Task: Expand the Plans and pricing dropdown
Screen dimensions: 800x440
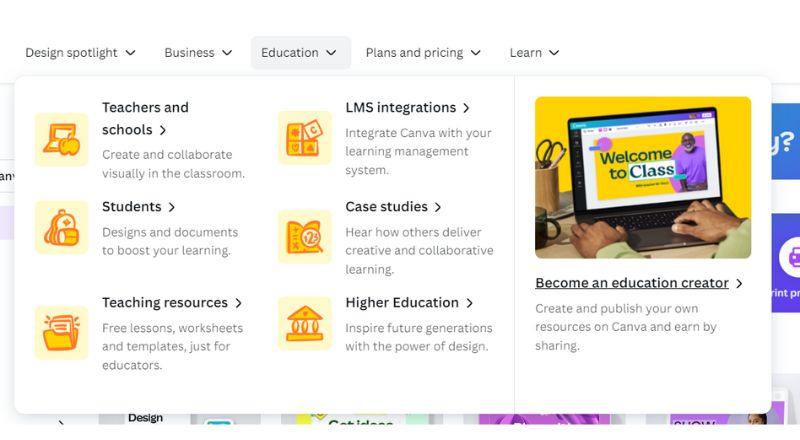Action: pos(423,53)
